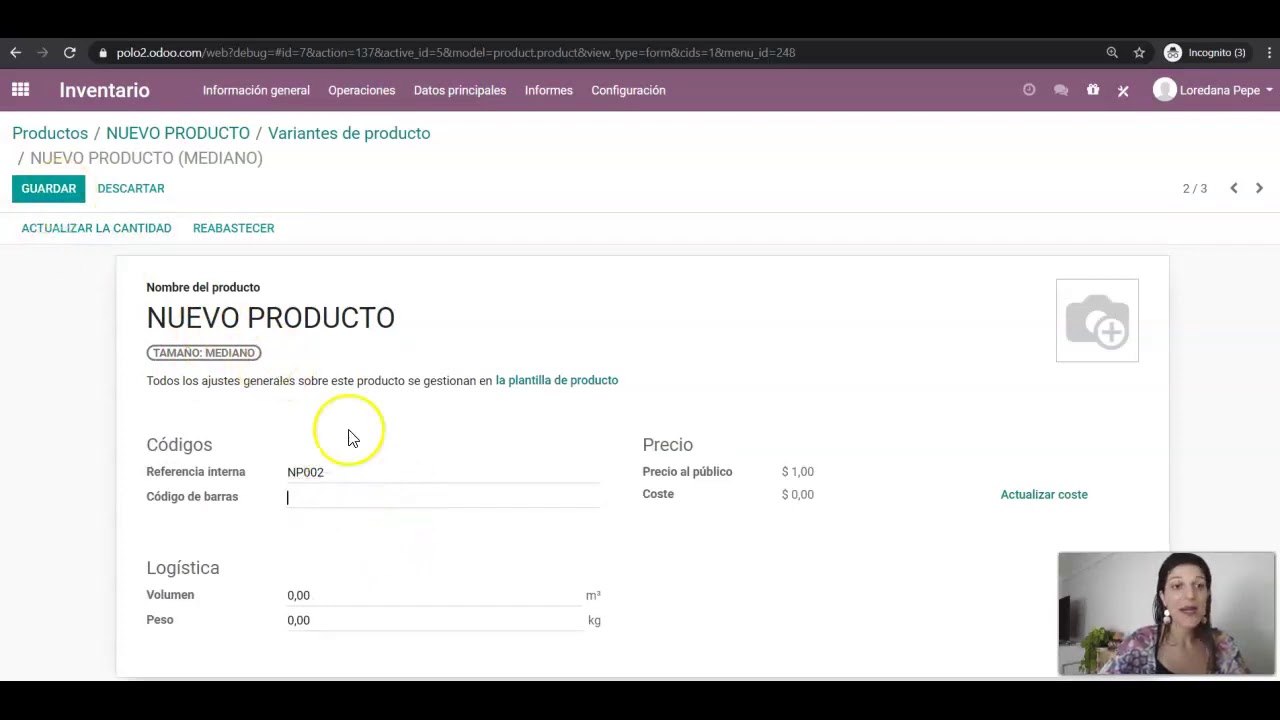Click the Inventario app title
1280x720 pixels.
[x=104, y=90]
